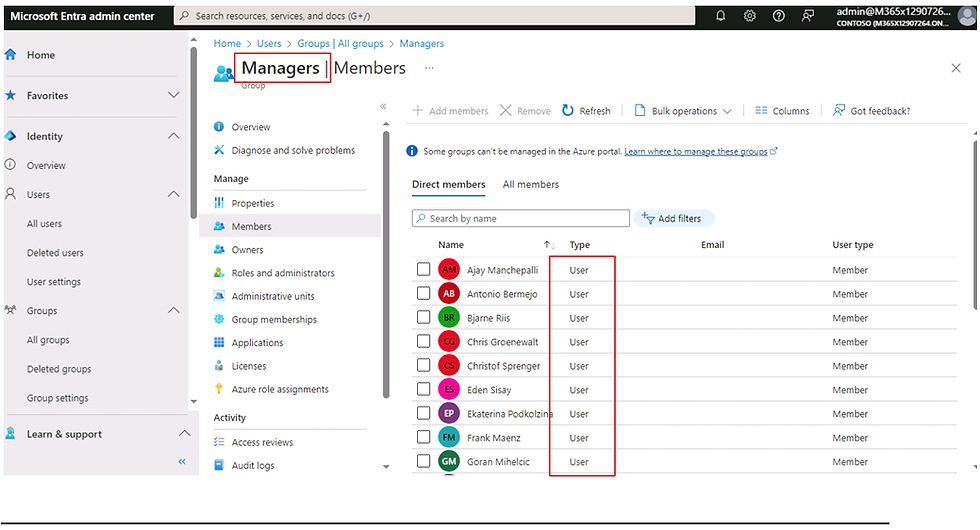Click Azure role assignments key icon
This screenshot has width=980, height=530.
pos(219,389)
